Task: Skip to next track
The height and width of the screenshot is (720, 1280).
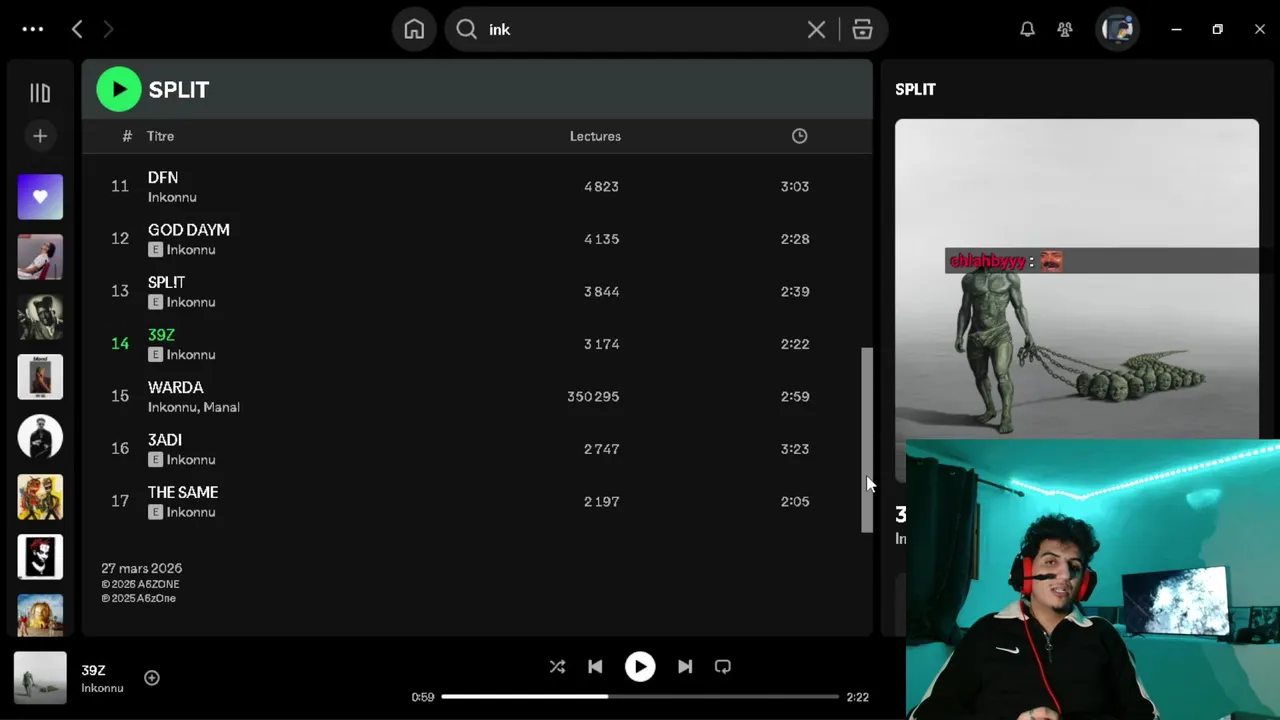Action: click(x=685, y=667)
